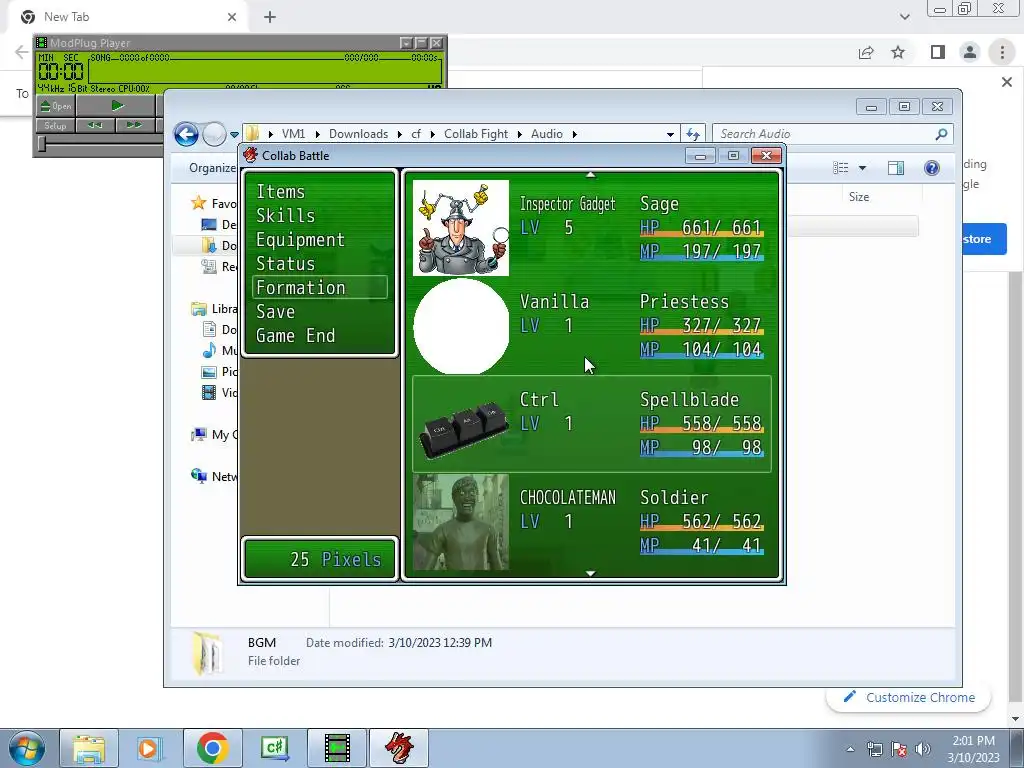Click the Chrome profile avatar icon
1024x768 pixels.
970,52
